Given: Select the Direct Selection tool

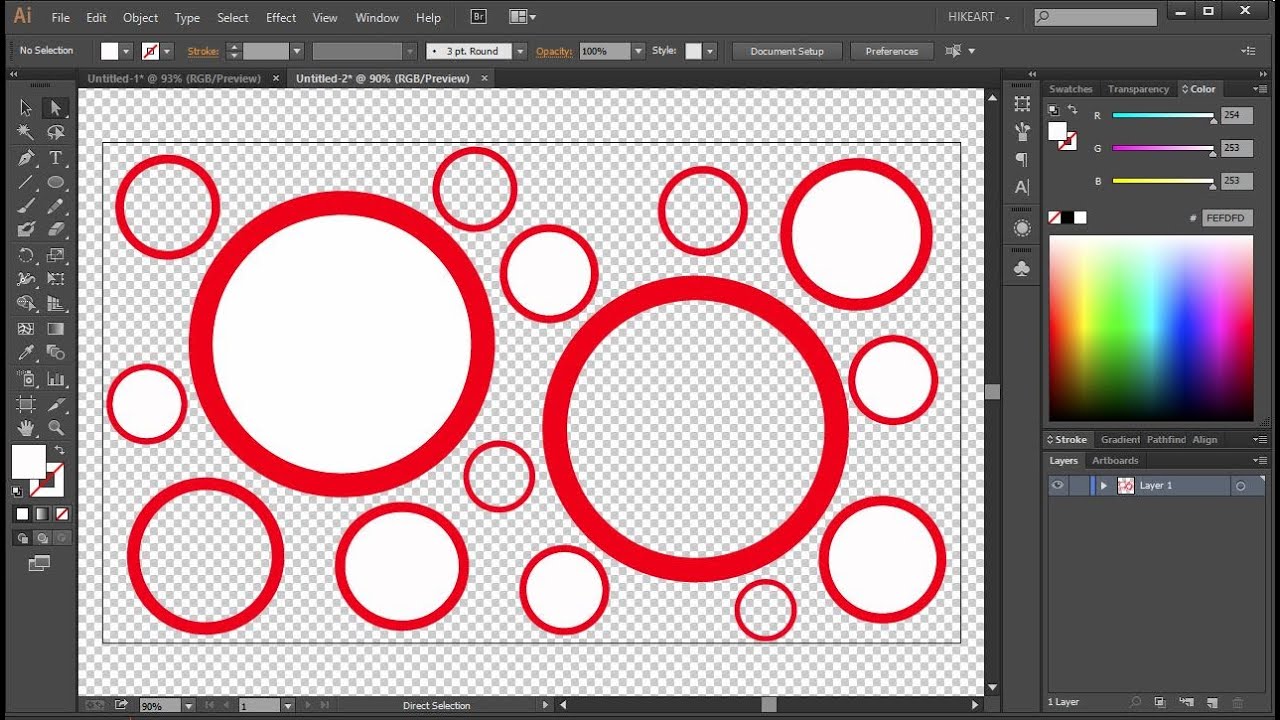Looking at the screenshot, I should 55,108.
